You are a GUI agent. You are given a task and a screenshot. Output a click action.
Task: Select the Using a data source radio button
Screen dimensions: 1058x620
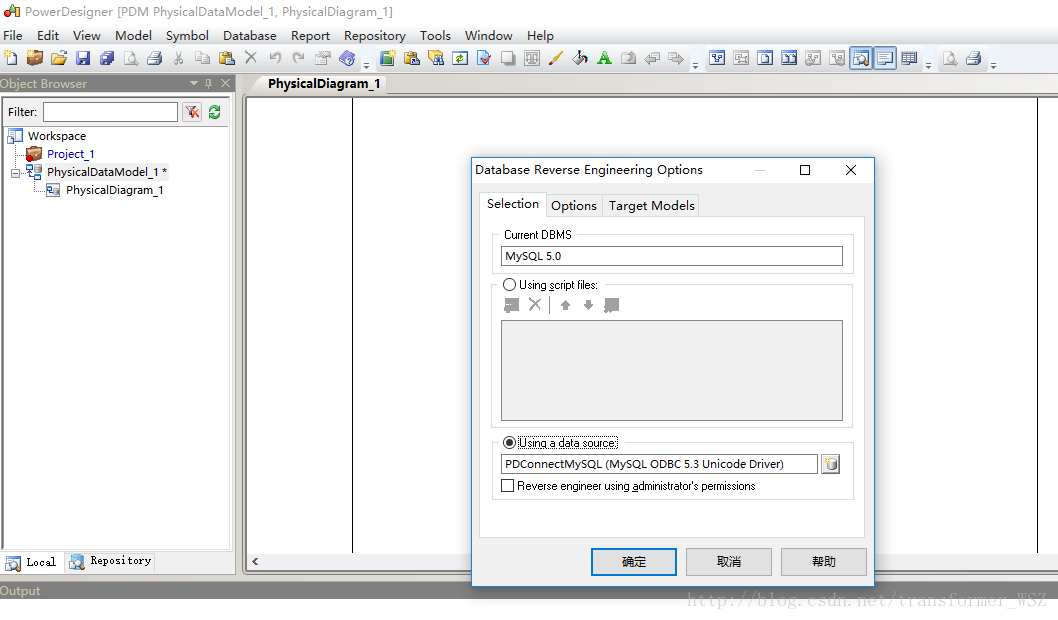click(x=510, y=442)
